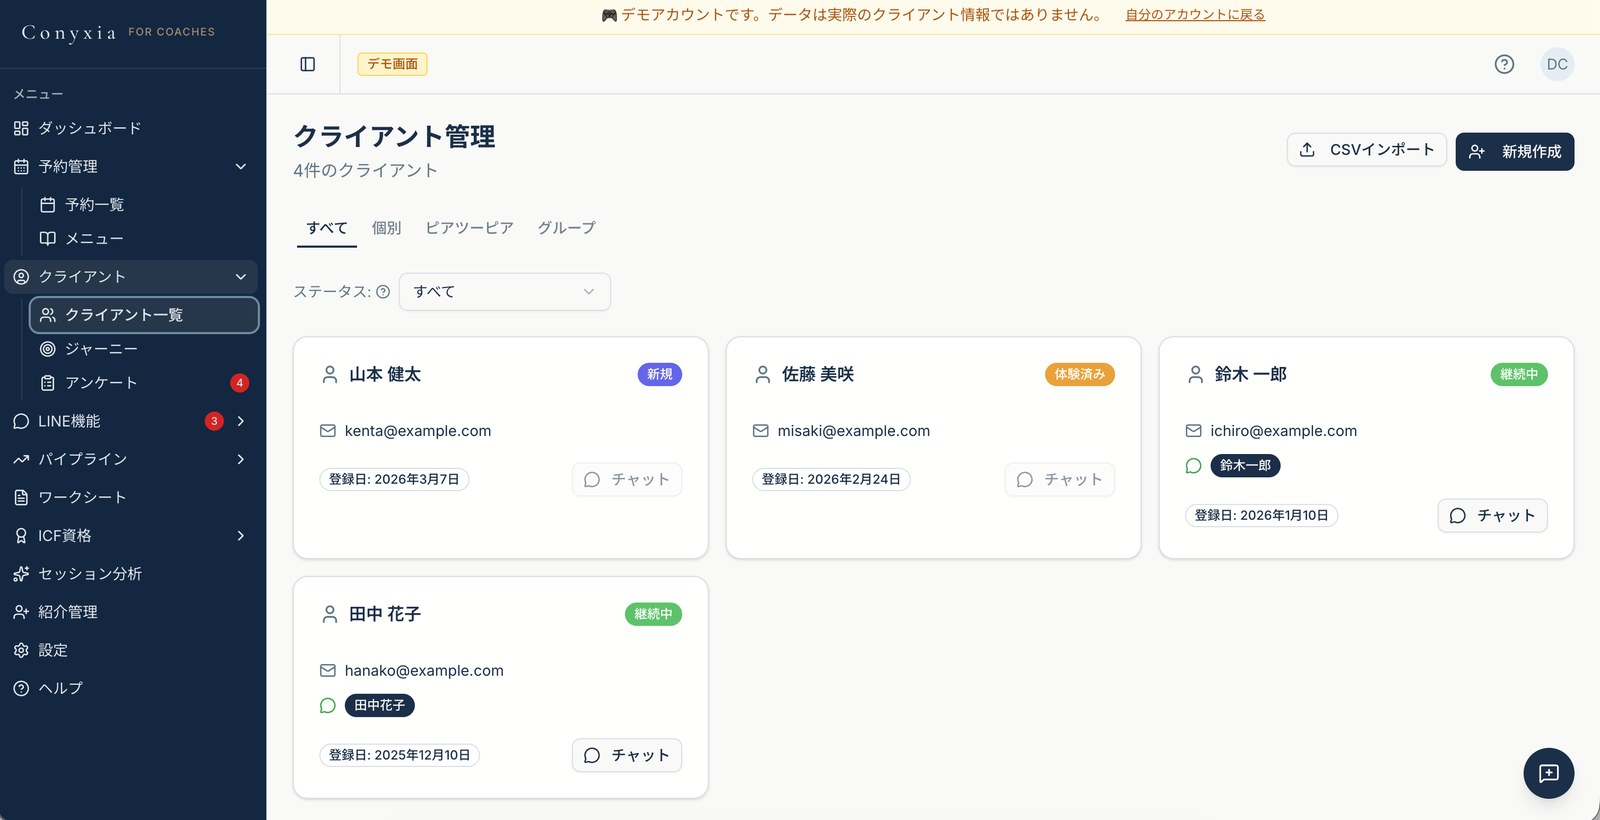Click the person icon beside 山本 健太
1600x820 pixels.
point(329,374)
